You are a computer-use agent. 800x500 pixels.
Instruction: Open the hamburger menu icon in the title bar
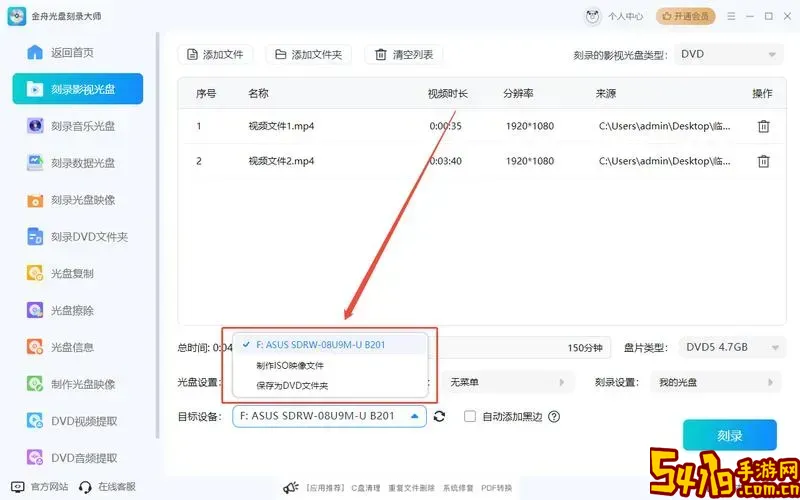pos(732,16)
